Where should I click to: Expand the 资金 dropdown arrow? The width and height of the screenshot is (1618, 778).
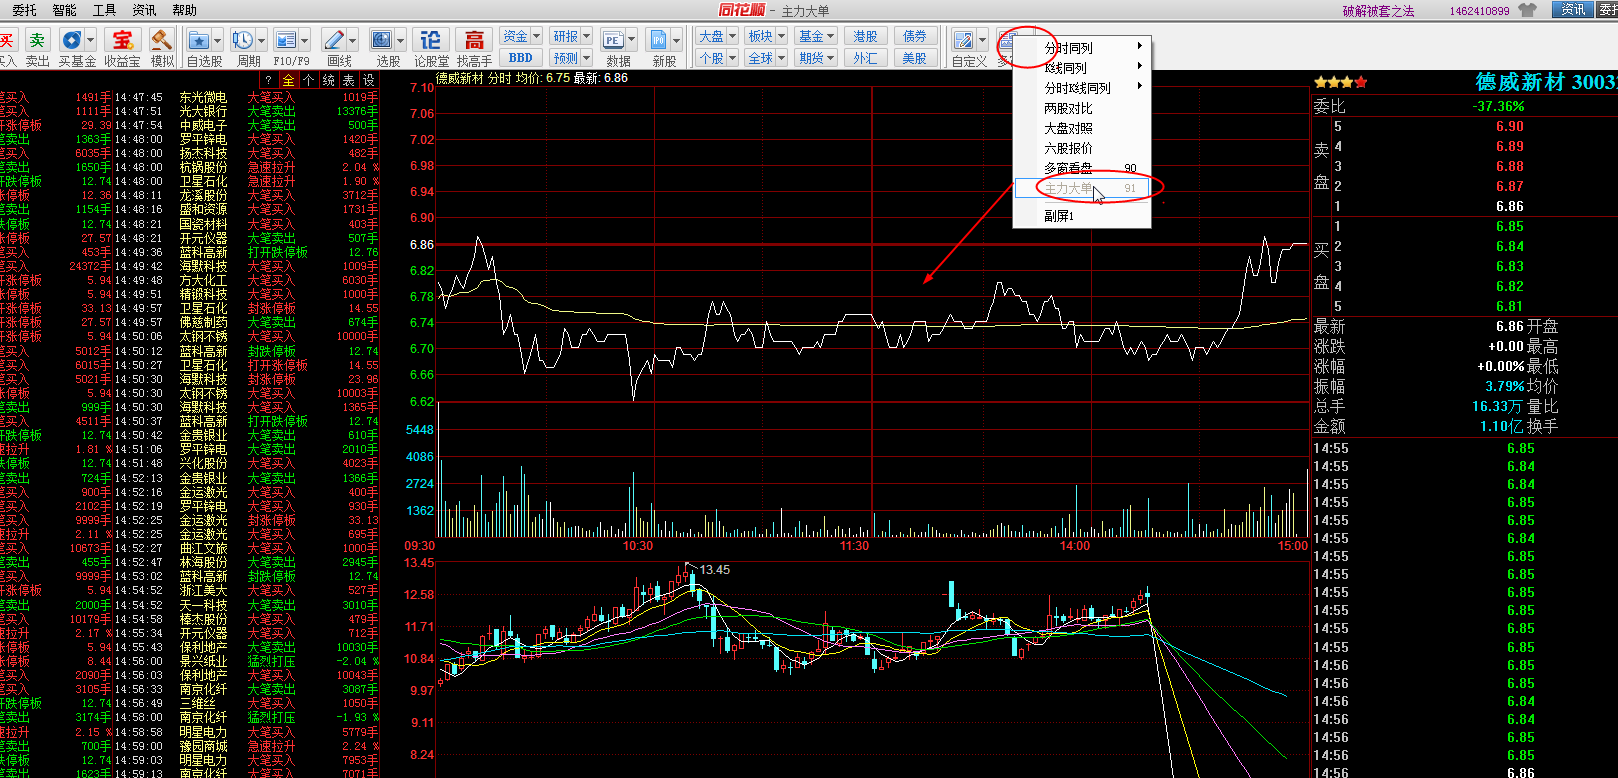click(x=536, y=36)
